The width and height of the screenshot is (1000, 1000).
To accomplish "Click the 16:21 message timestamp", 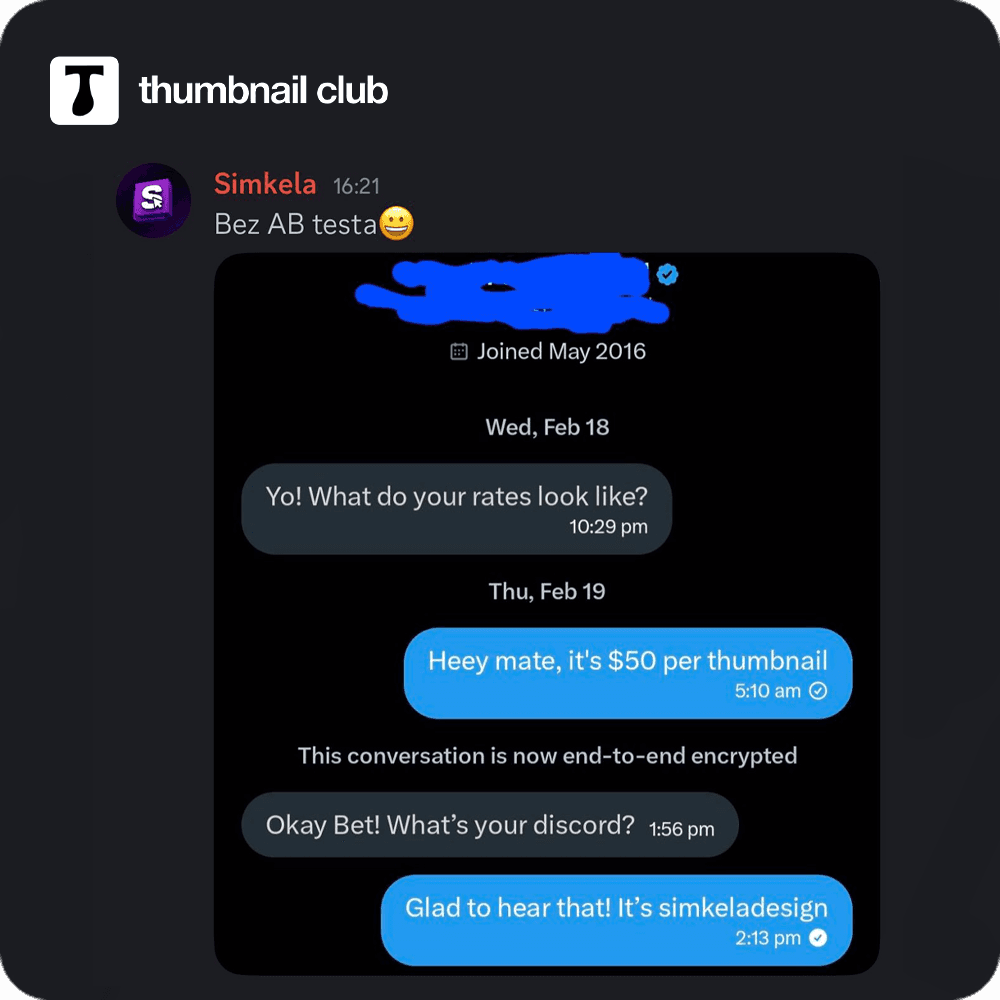I will click(357, 186).
